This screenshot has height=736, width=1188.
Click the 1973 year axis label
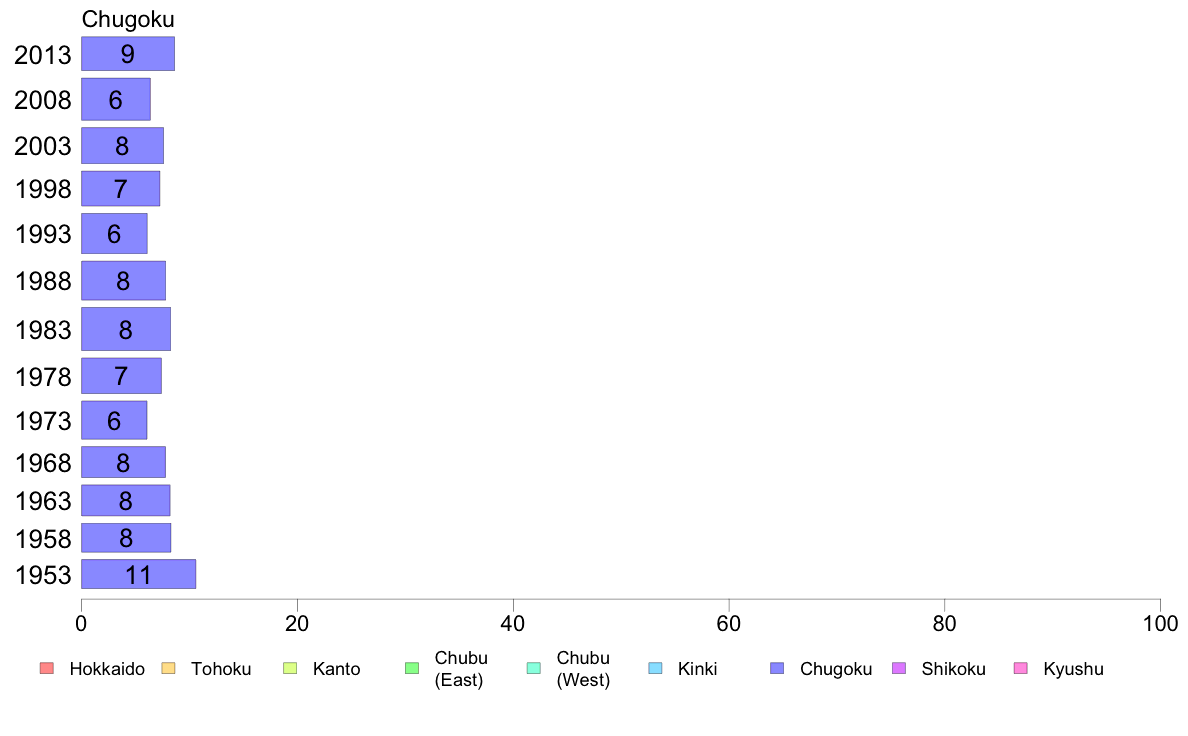click(x=43, y=421)
